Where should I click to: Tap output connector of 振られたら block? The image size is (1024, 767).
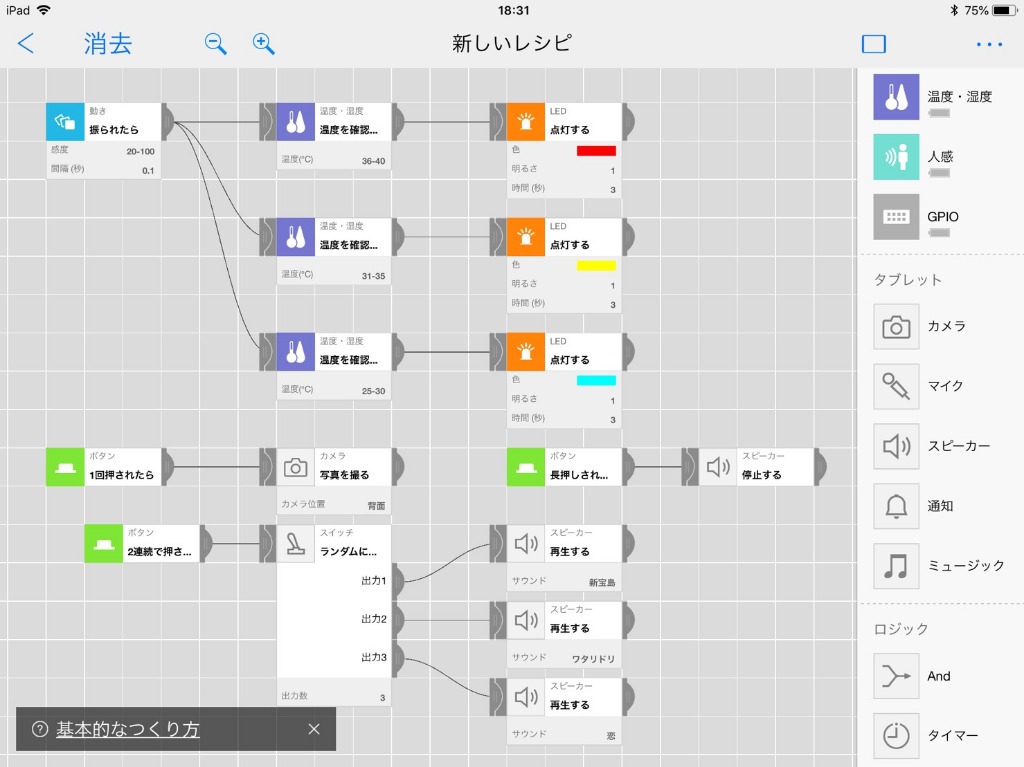pos(168,122)
